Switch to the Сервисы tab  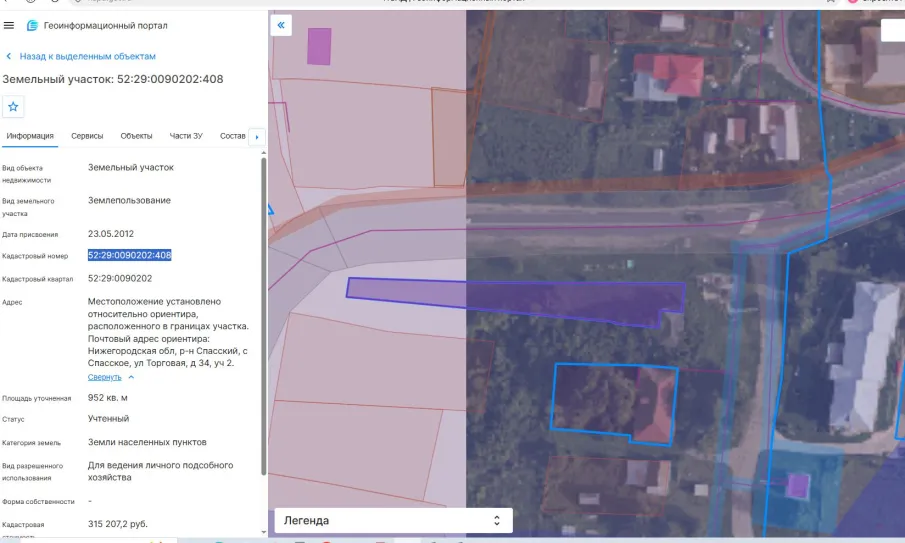pyautogui.click(x=87, y=136)
